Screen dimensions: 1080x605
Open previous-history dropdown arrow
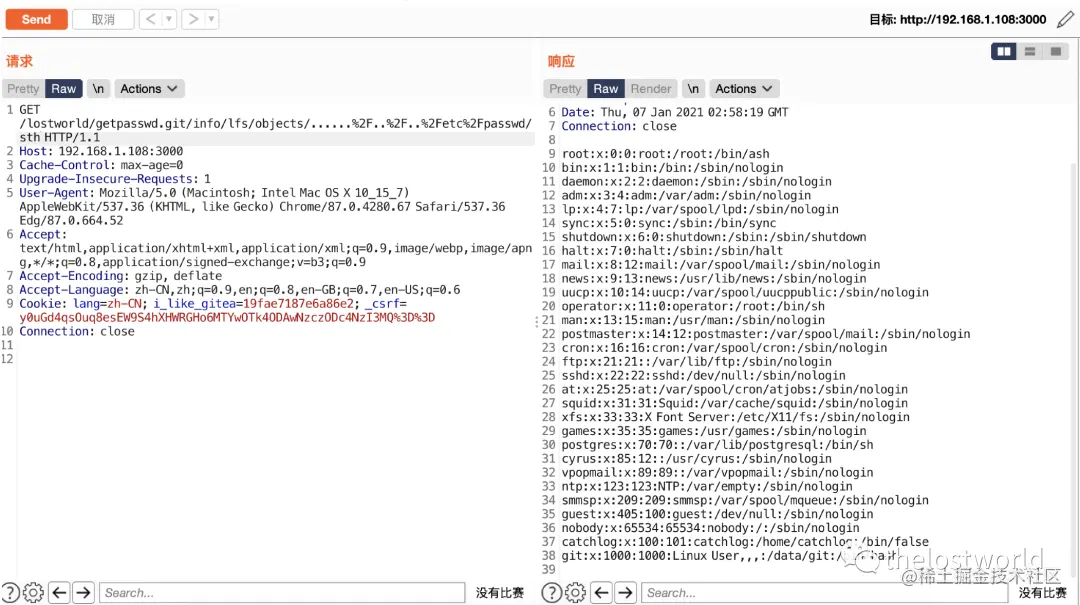click(169, 19)
